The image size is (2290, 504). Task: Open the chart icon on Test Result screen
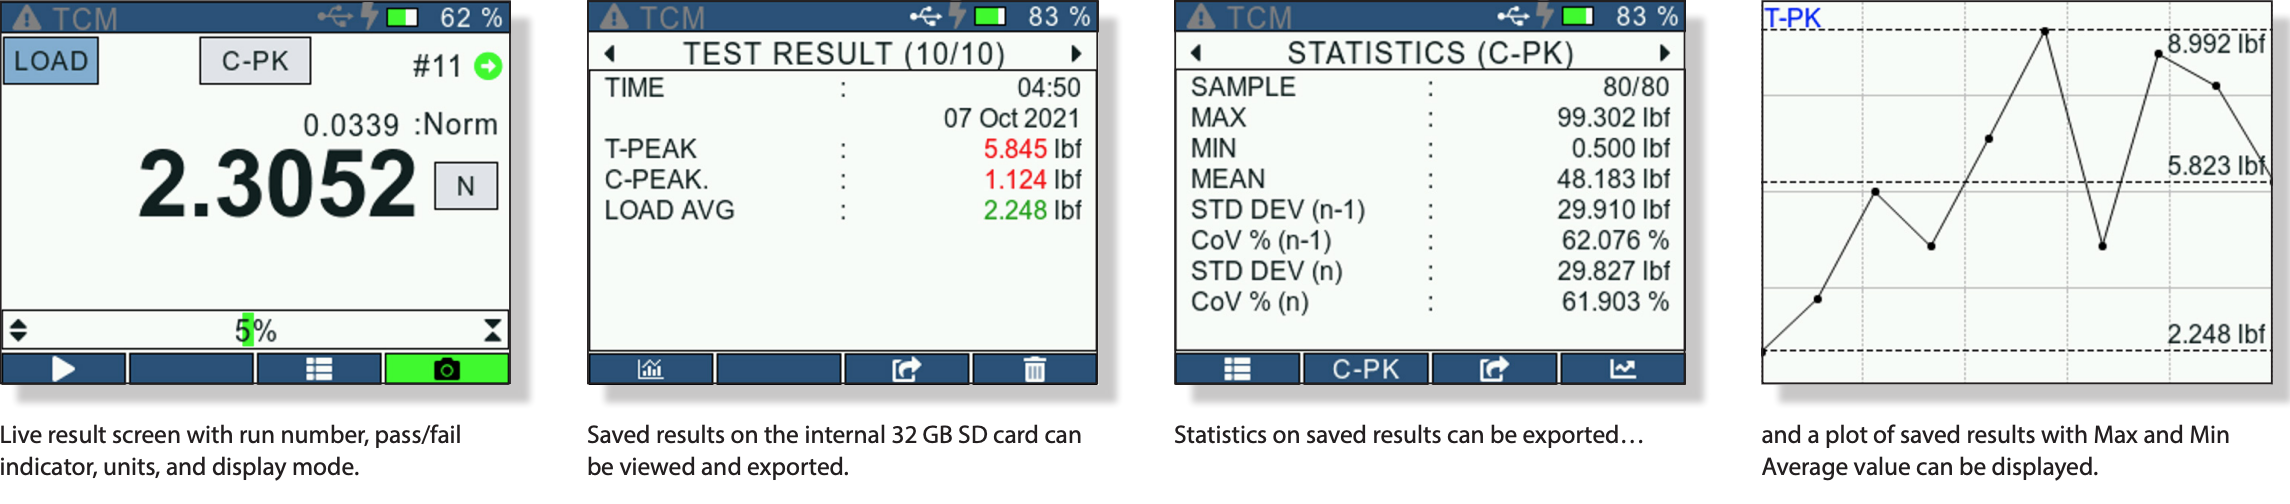(650, 369)
